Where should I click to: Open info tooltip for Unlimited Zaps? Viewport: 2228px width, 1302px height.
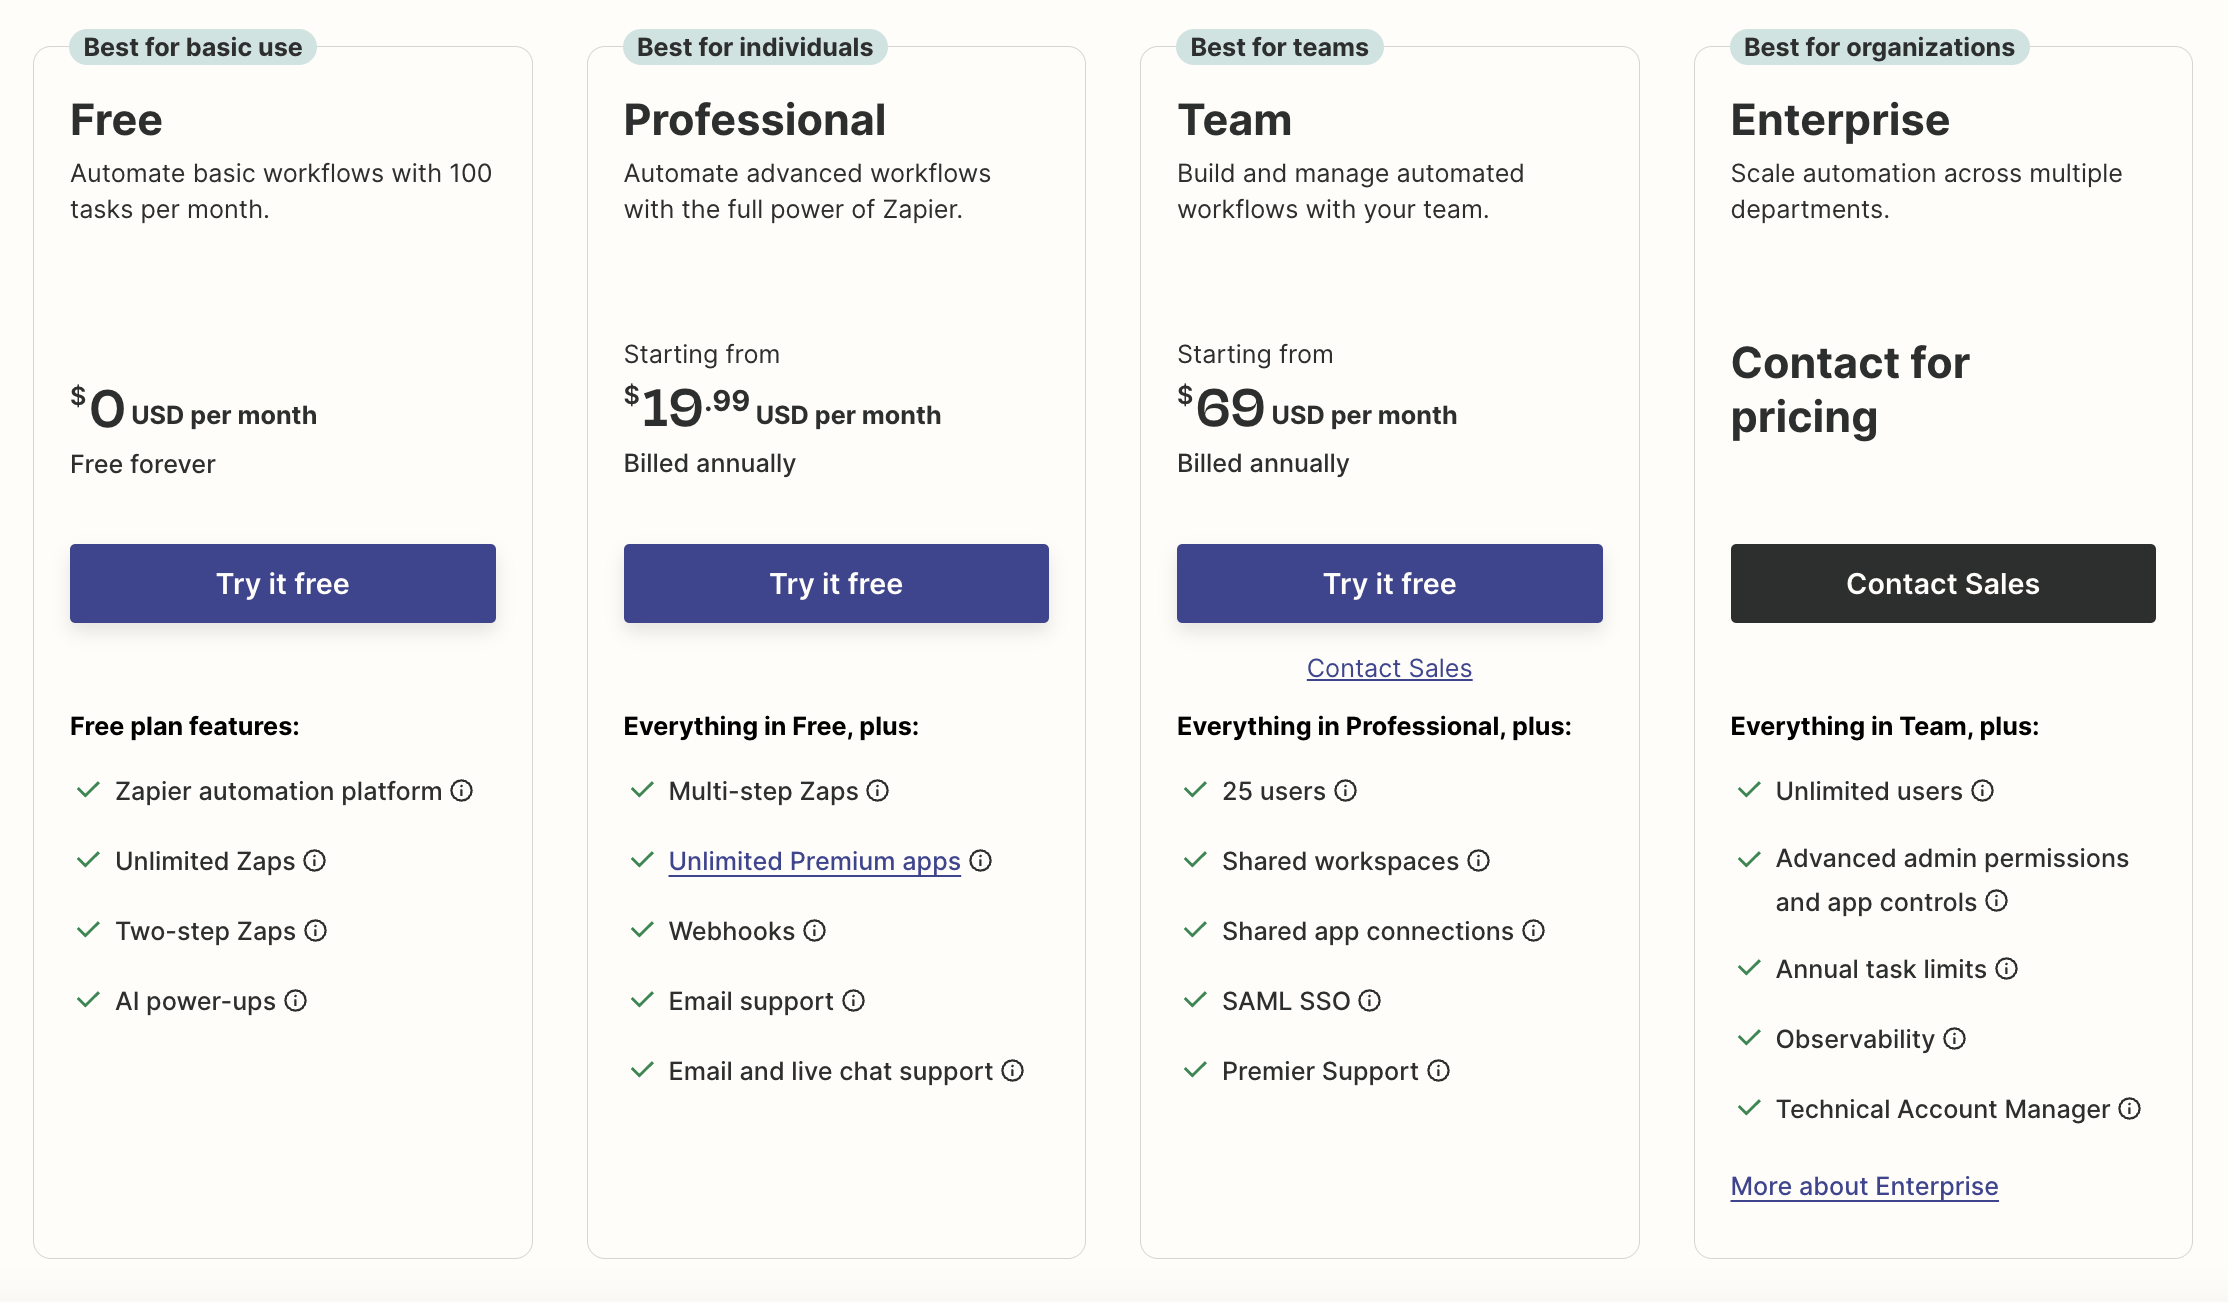pos(315,861)
